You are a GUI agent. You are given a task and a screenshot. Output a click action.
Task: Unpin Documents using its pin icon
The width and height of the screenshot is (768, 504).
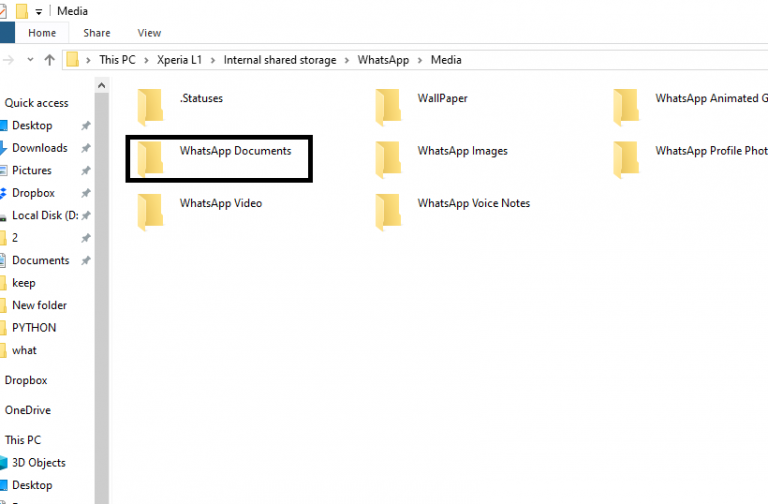point(86,261)
